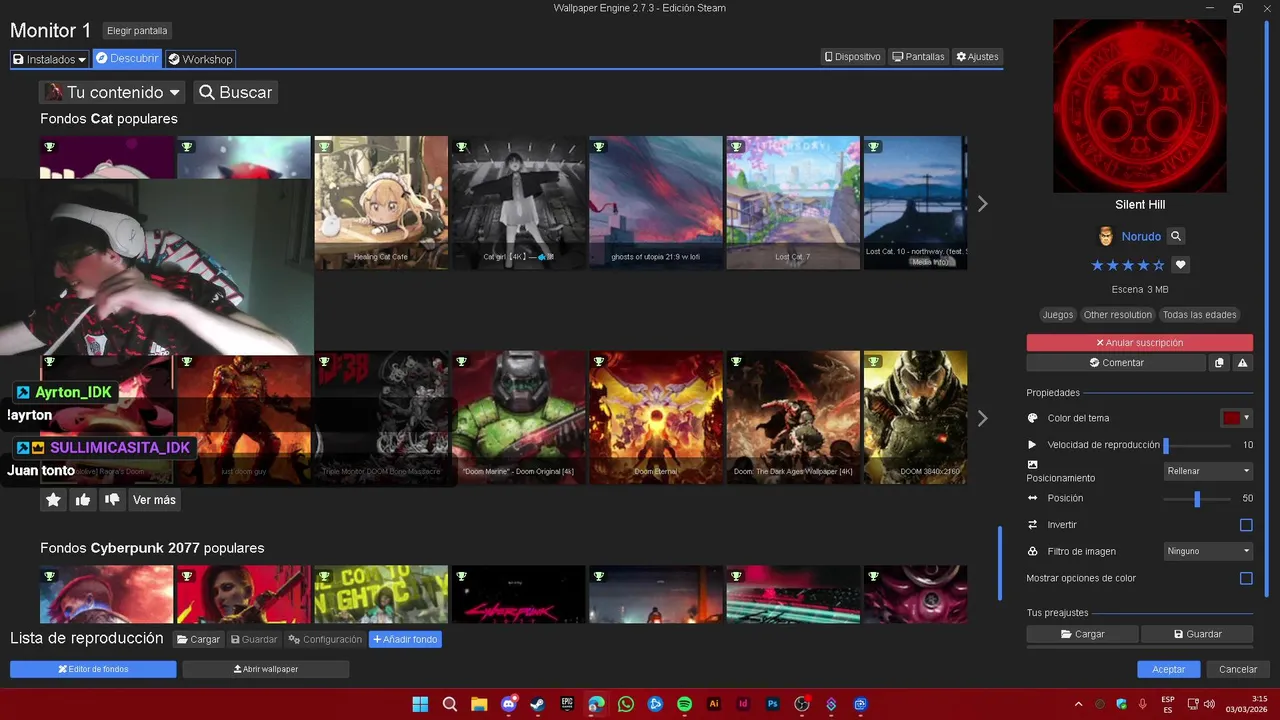1280x720 pixels.
Task: Adjust the Posición slider
Action: point(1197,498)
